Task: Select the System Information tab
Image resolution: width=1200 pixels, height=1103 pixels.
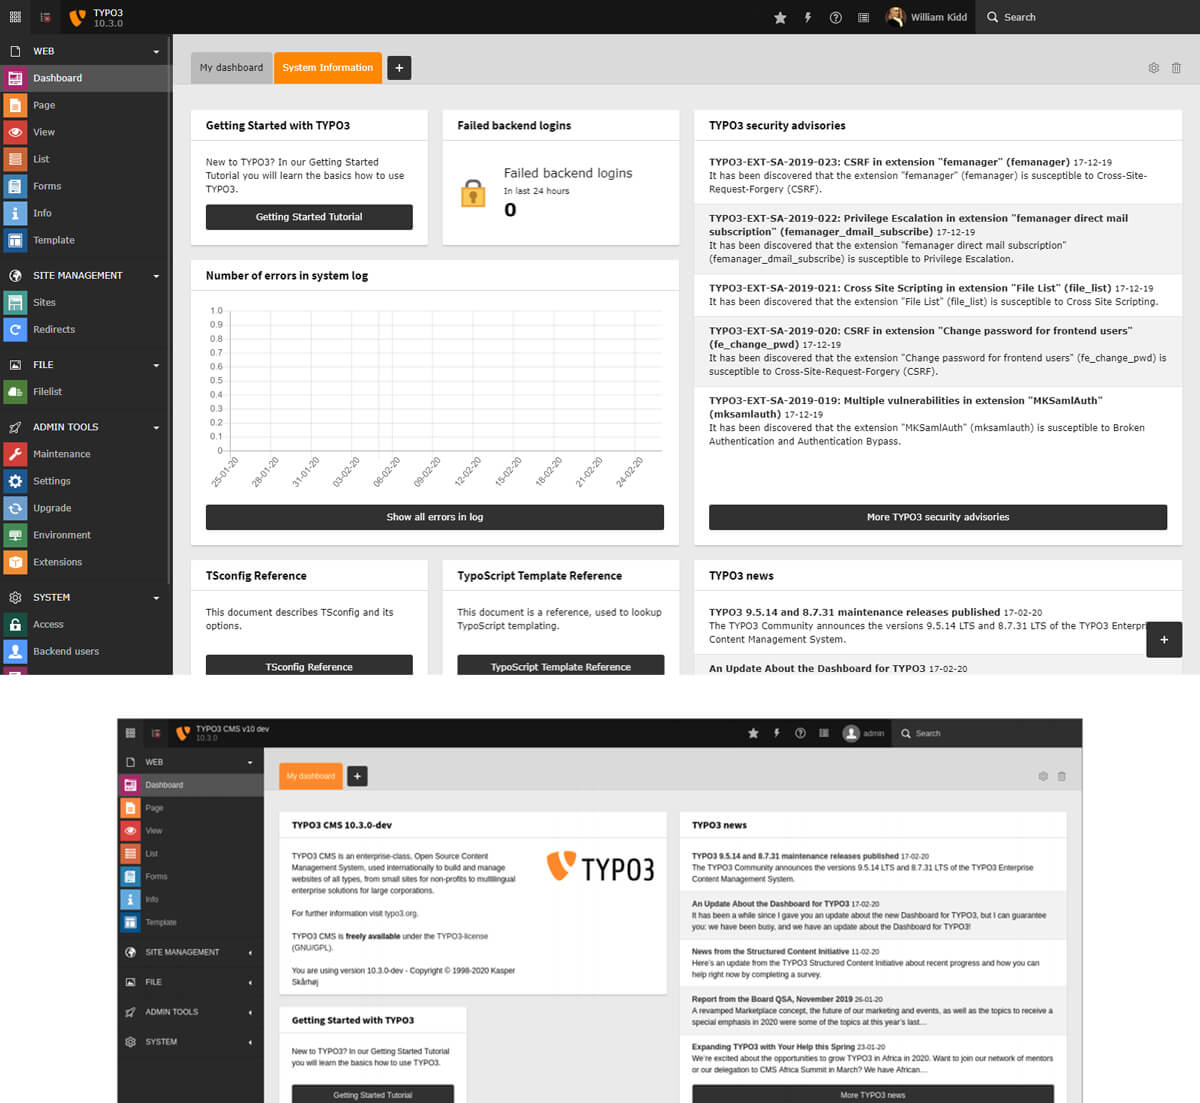Action: coord(327,68)
